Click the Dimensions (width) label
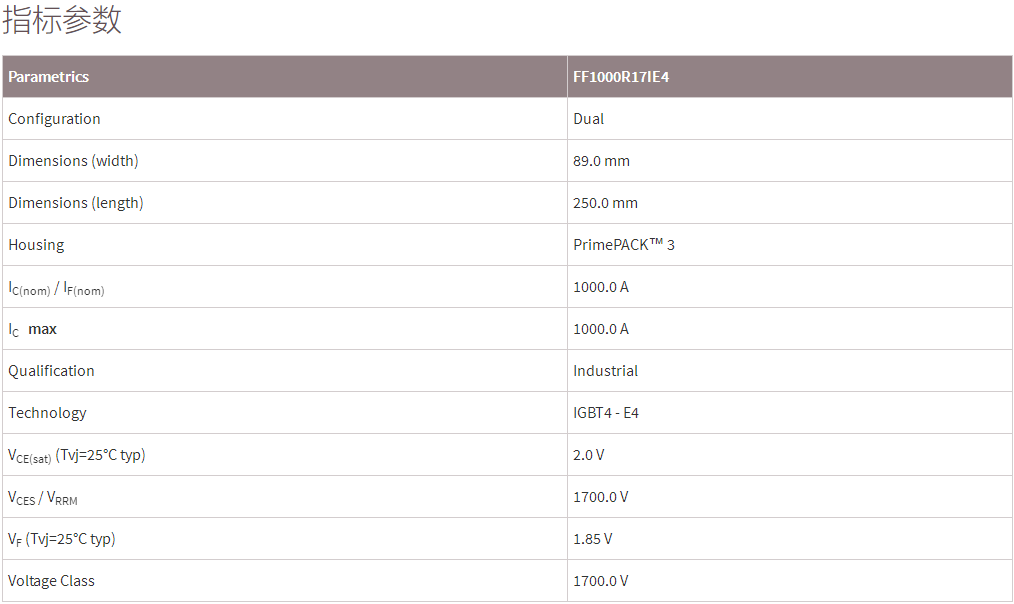 73,161
